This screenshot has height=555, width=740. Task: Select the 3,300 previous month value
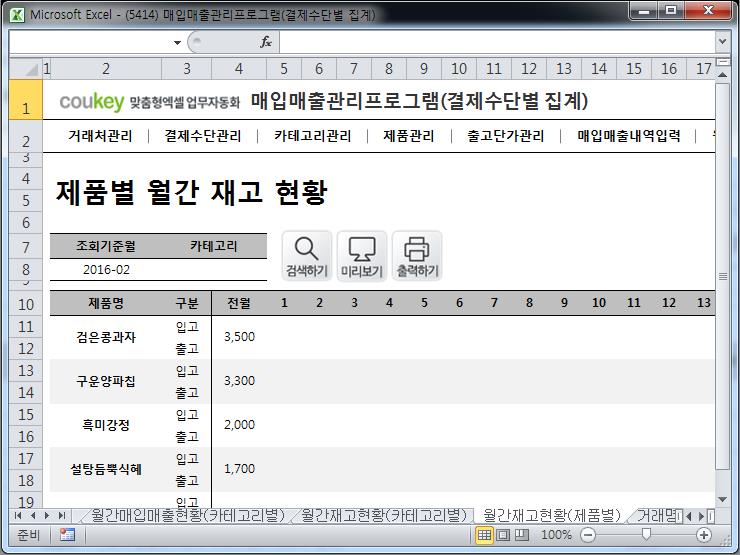(239, 381)
